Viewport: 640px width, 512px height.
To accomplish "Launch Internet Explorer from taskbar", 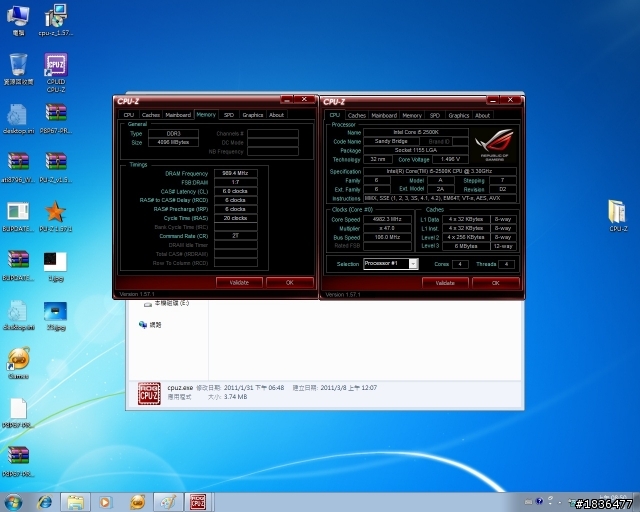I will pyautogui.click(x=44, y=502).
